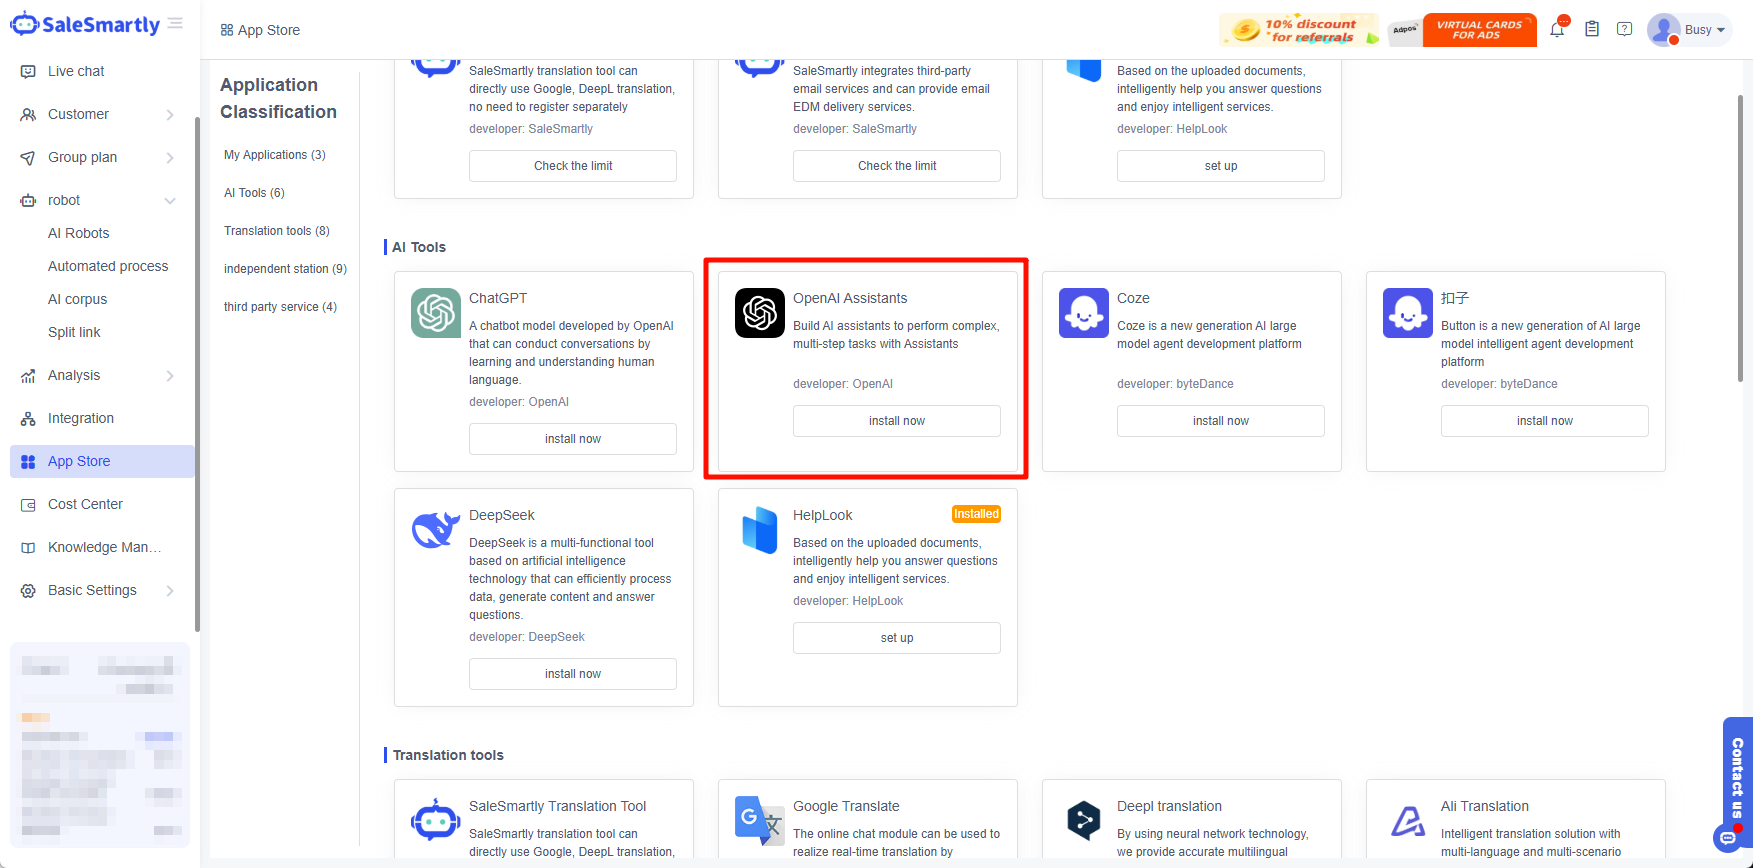Filter by third party service (4)
The height and width of the screenshot is (868, 1753).
280,307
